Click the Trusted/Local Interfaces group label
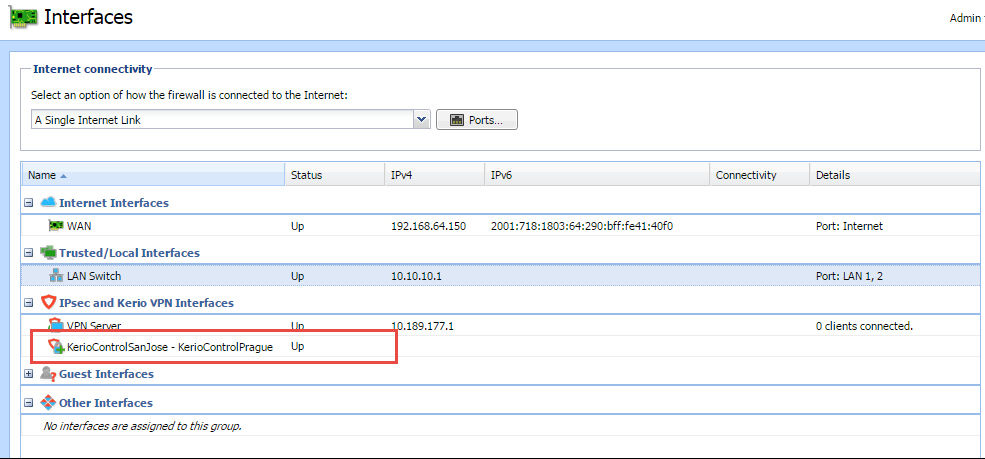The width and height of the screenshot is (985, 459). click(129, 252)
